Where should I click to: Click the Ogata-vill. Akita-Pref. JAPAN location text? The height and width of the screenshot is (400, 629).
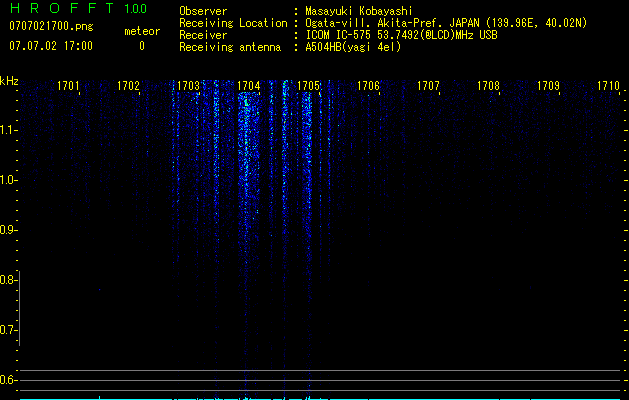(446, 23)
